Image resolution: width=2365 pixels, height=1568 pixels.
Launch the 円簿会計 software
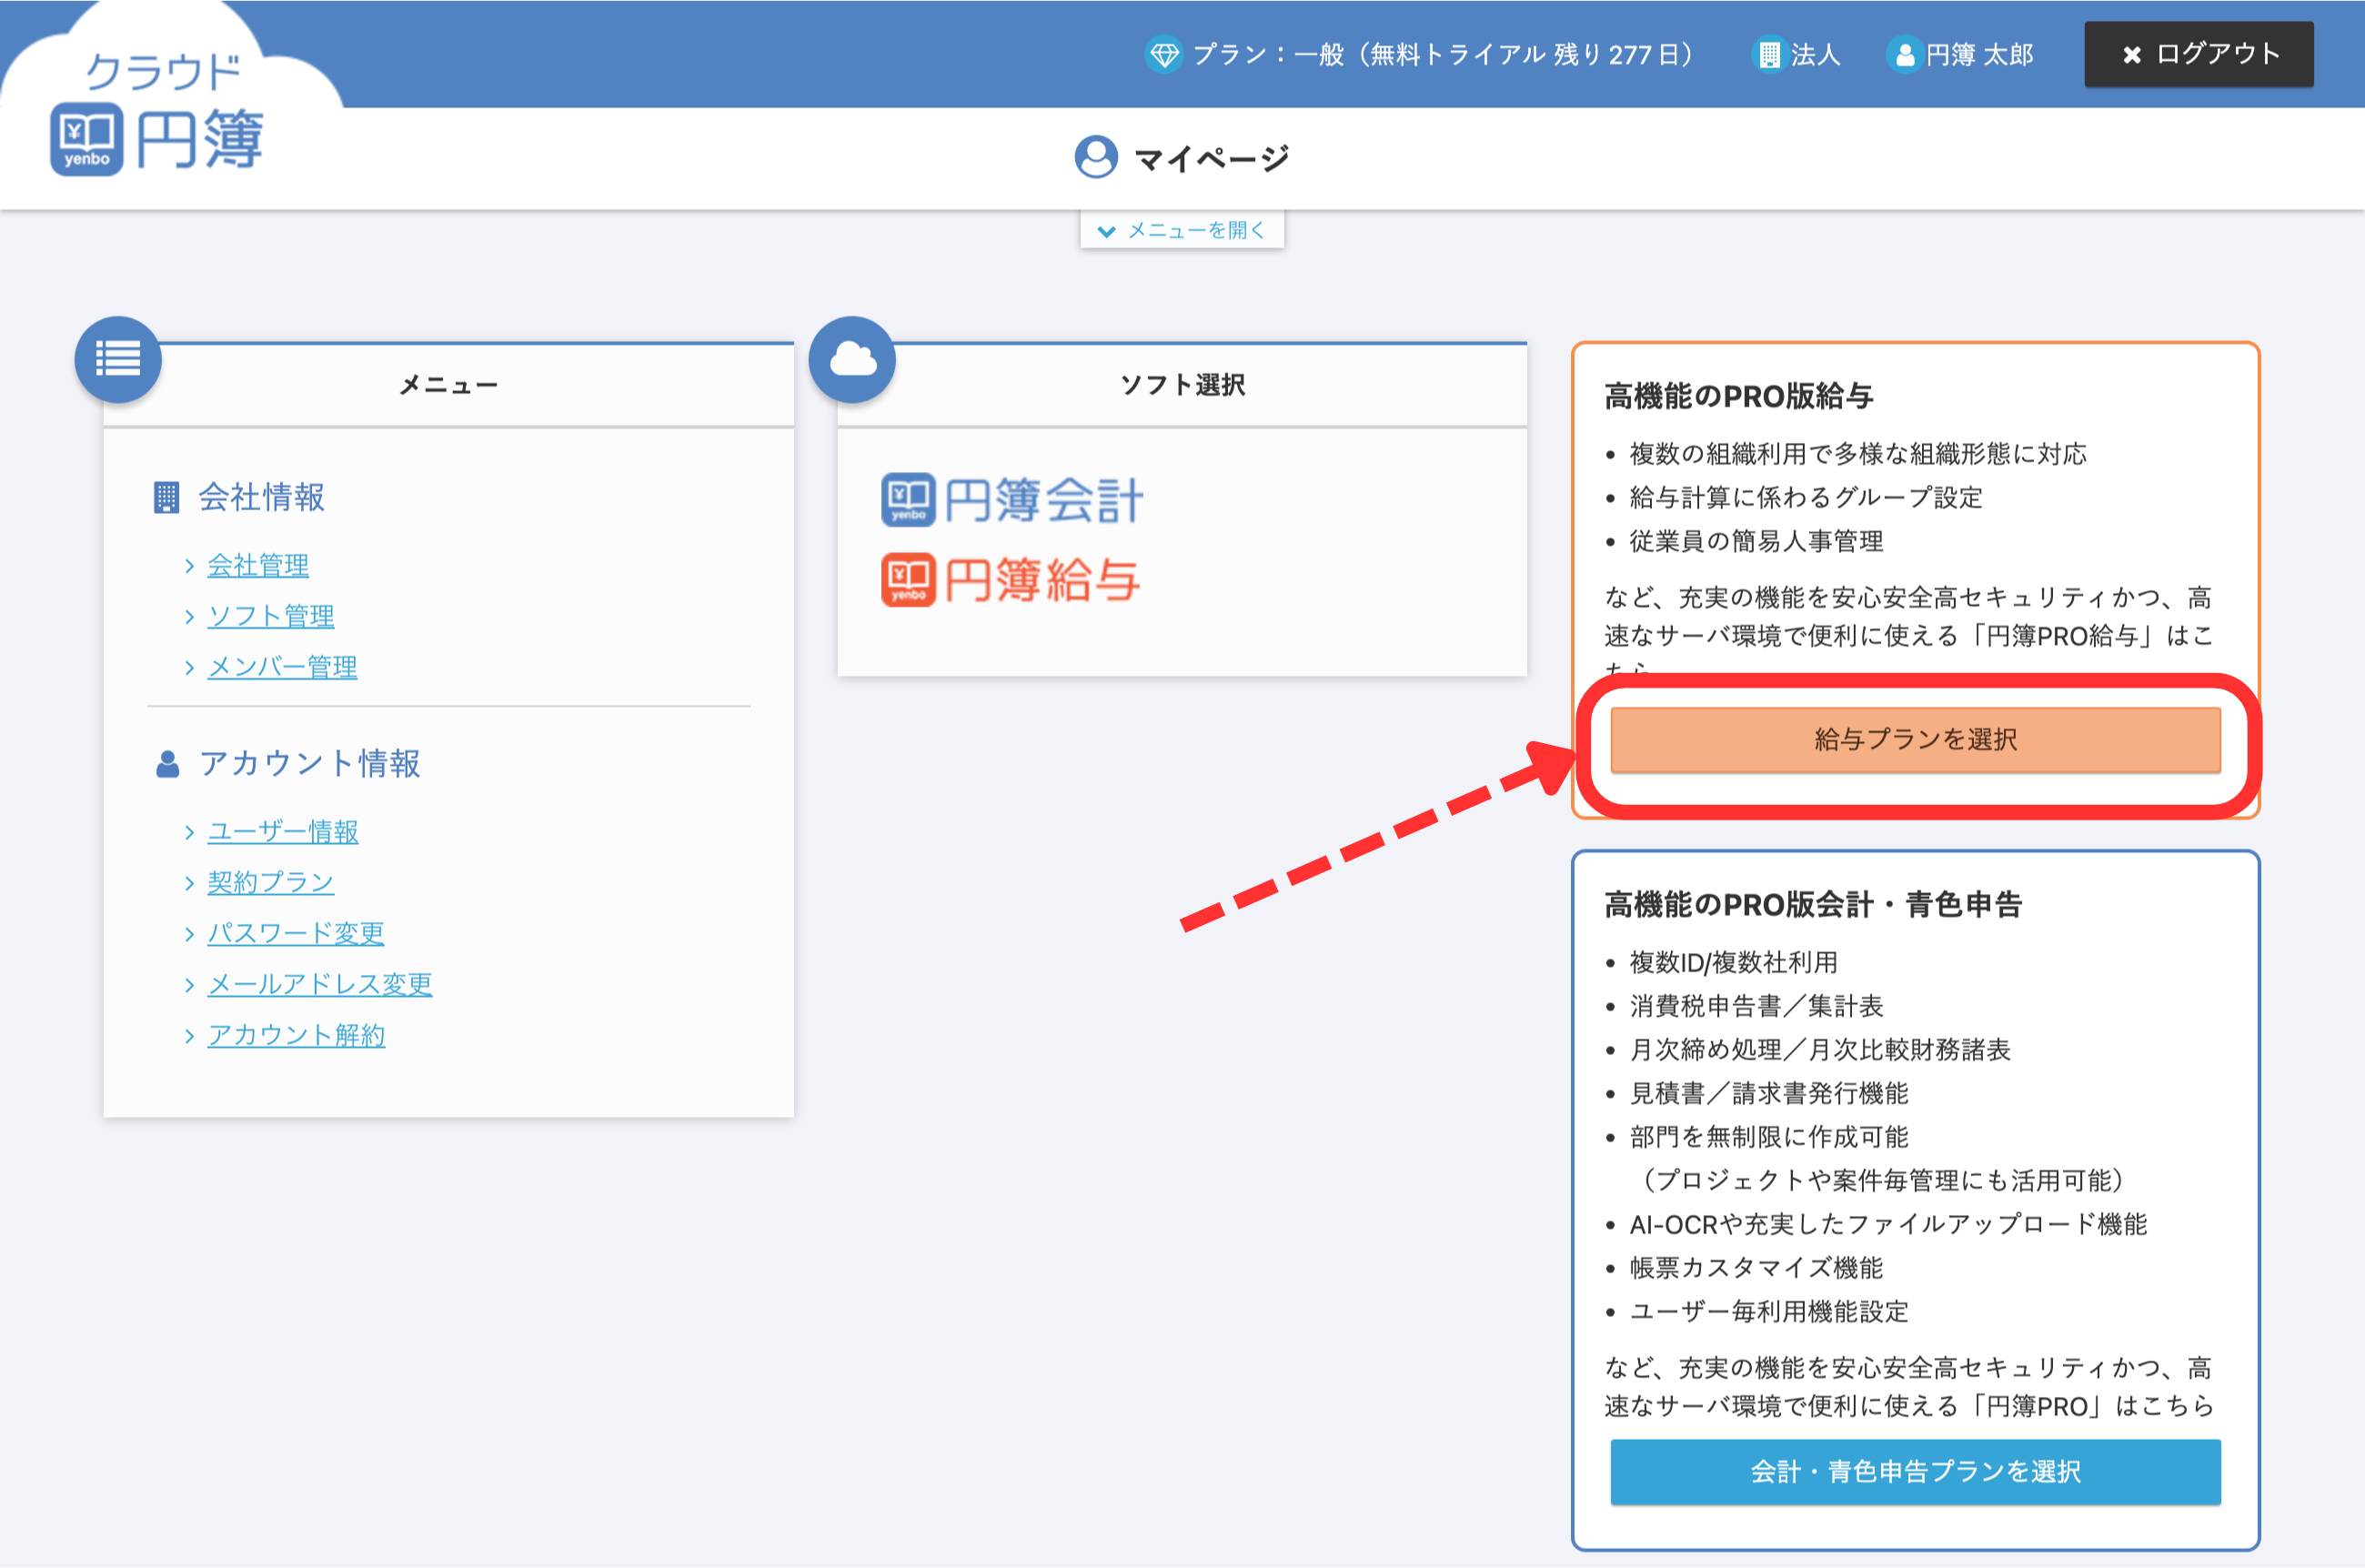pyautogui.click(x=1011, y=499)
